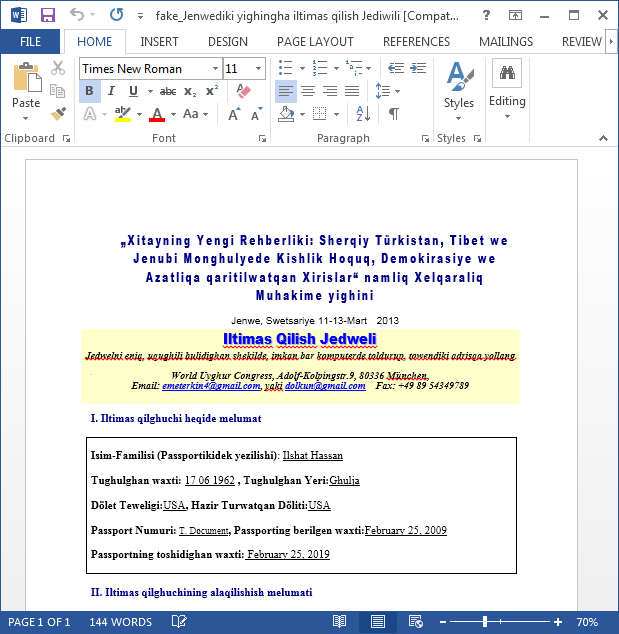Screen dimensions: 619x634
Task: Apply superscript formatting
Action: (x=211, y=91)
